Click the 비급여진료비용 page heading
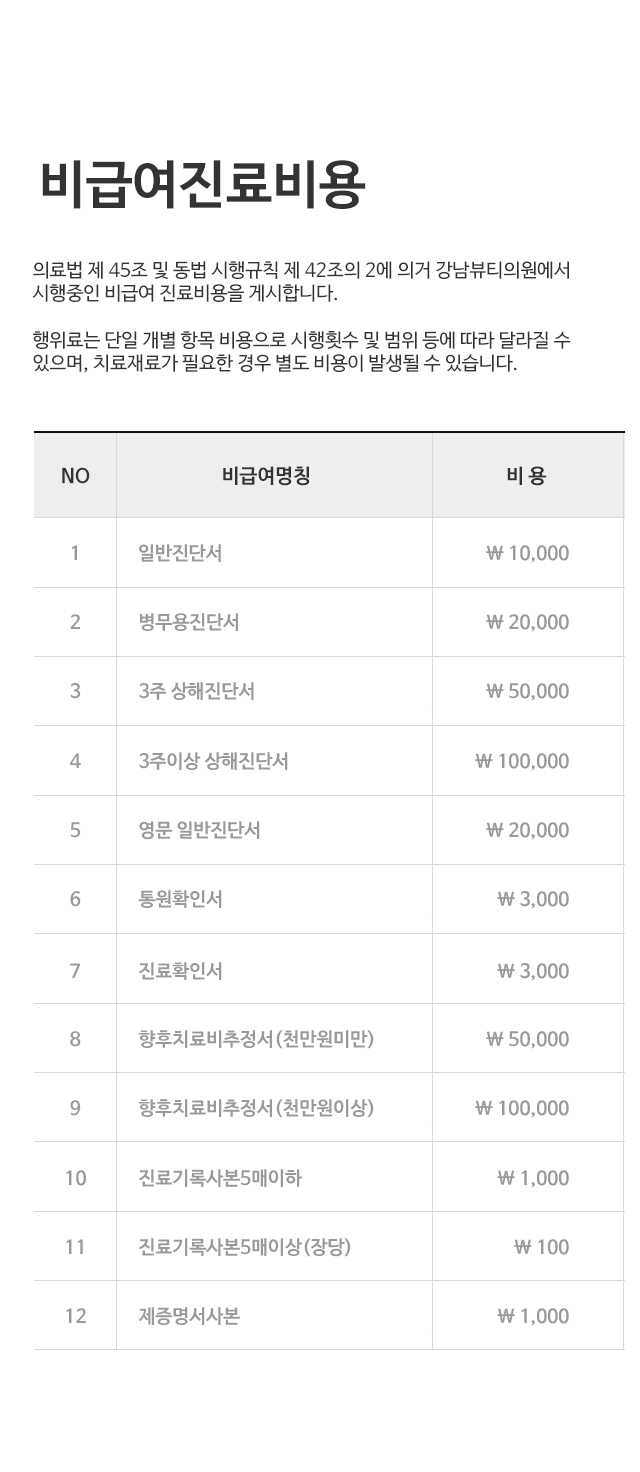Viewport: 640px width, 1472px height. click(202, 186)
